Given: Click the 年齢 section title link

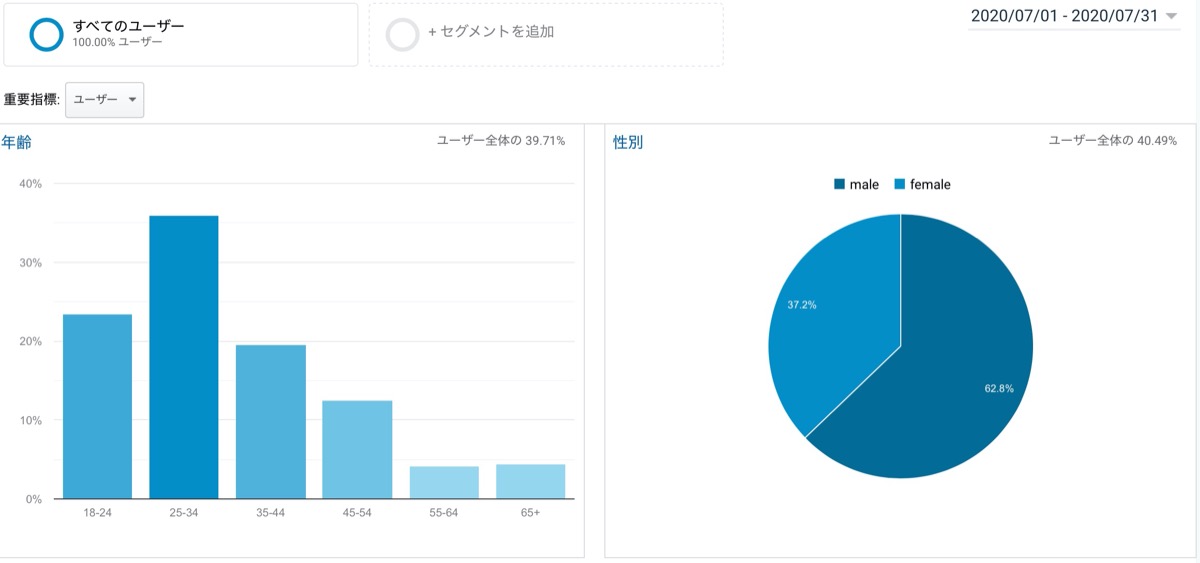Looking at the screenshot, I should [x=16, y=143].
